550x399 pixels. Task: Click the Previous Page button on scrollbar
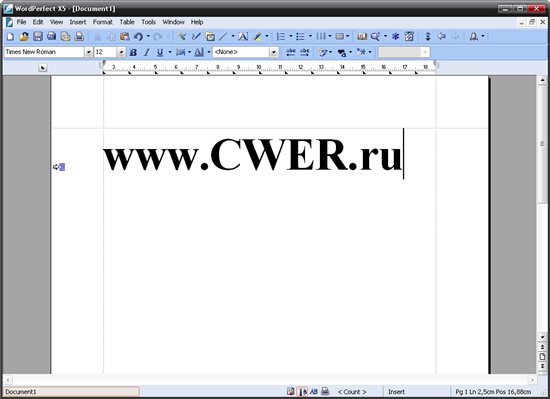[542, 347]
